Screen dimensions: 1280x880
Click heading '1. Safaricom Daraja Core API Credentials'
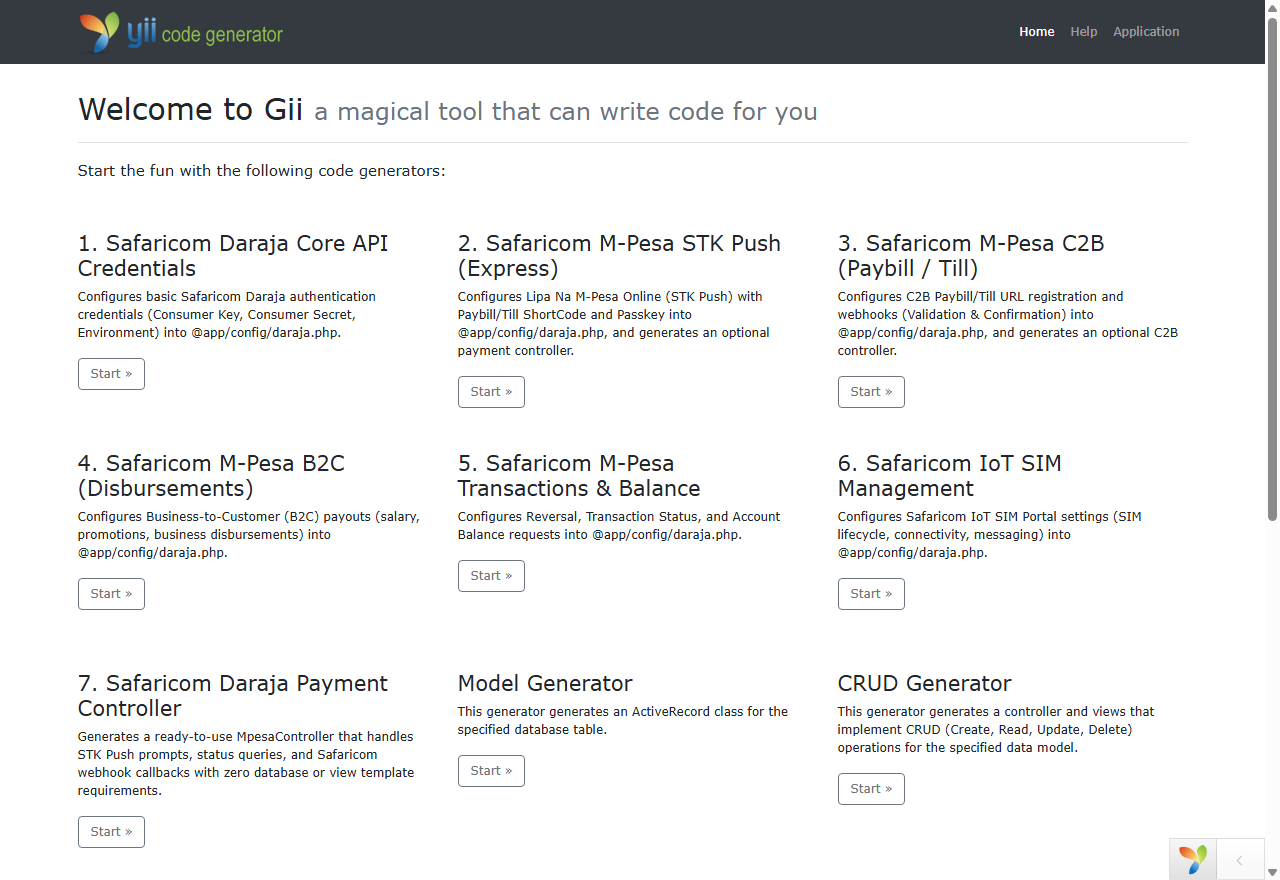coord(233,256)
